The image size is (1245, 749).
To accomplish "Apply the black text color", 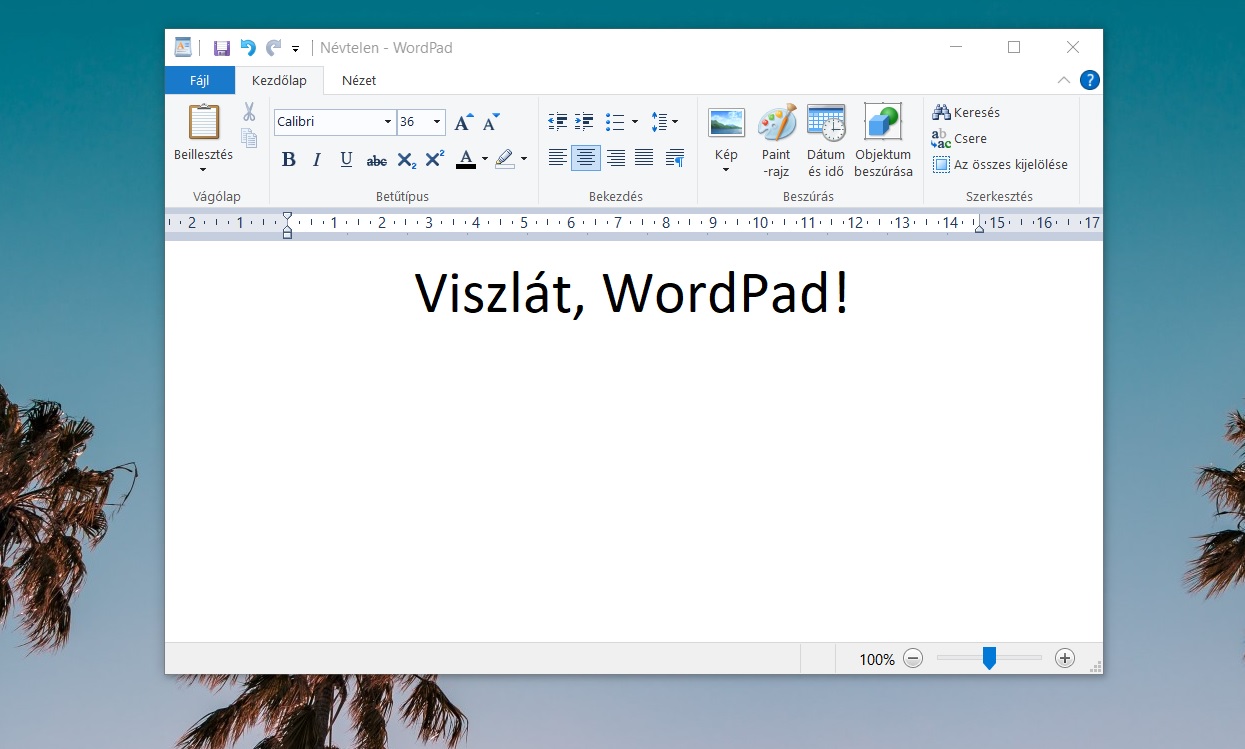I will click(x=465, y=159).
